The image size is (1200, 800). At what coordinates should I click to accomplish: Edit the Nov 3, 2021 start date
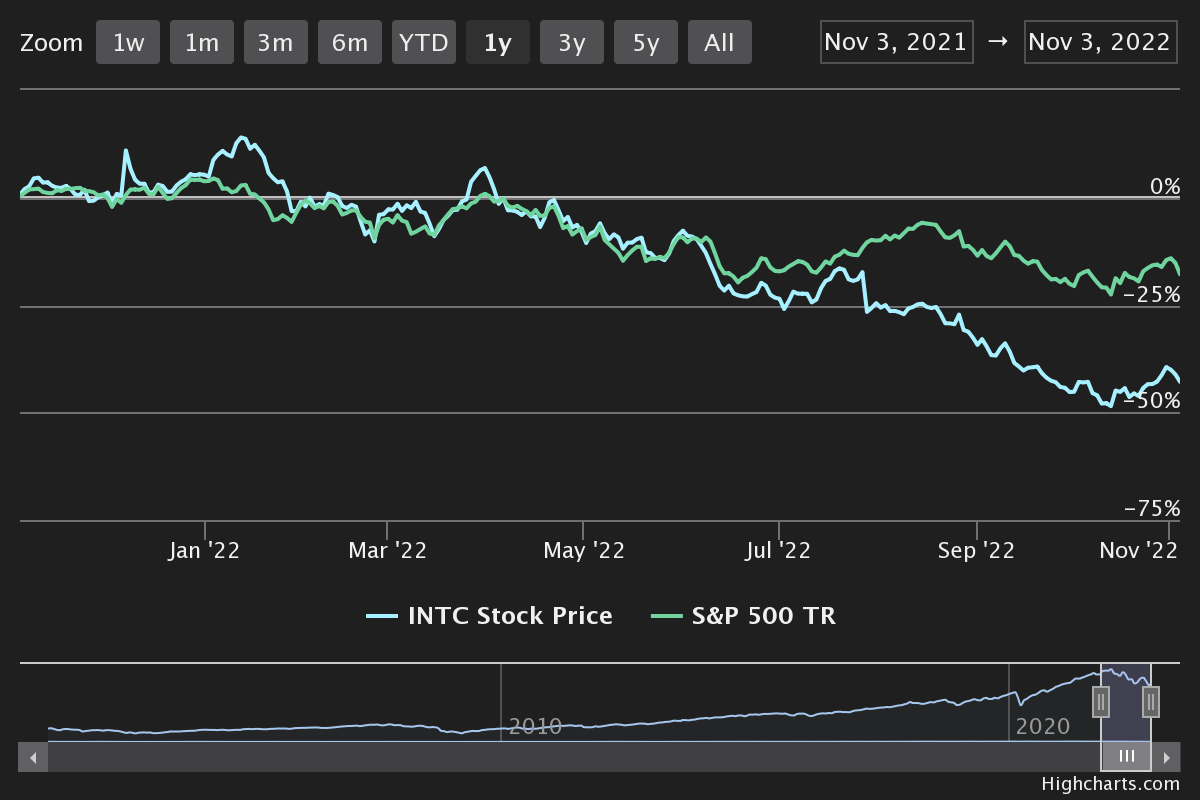point(896,42)
